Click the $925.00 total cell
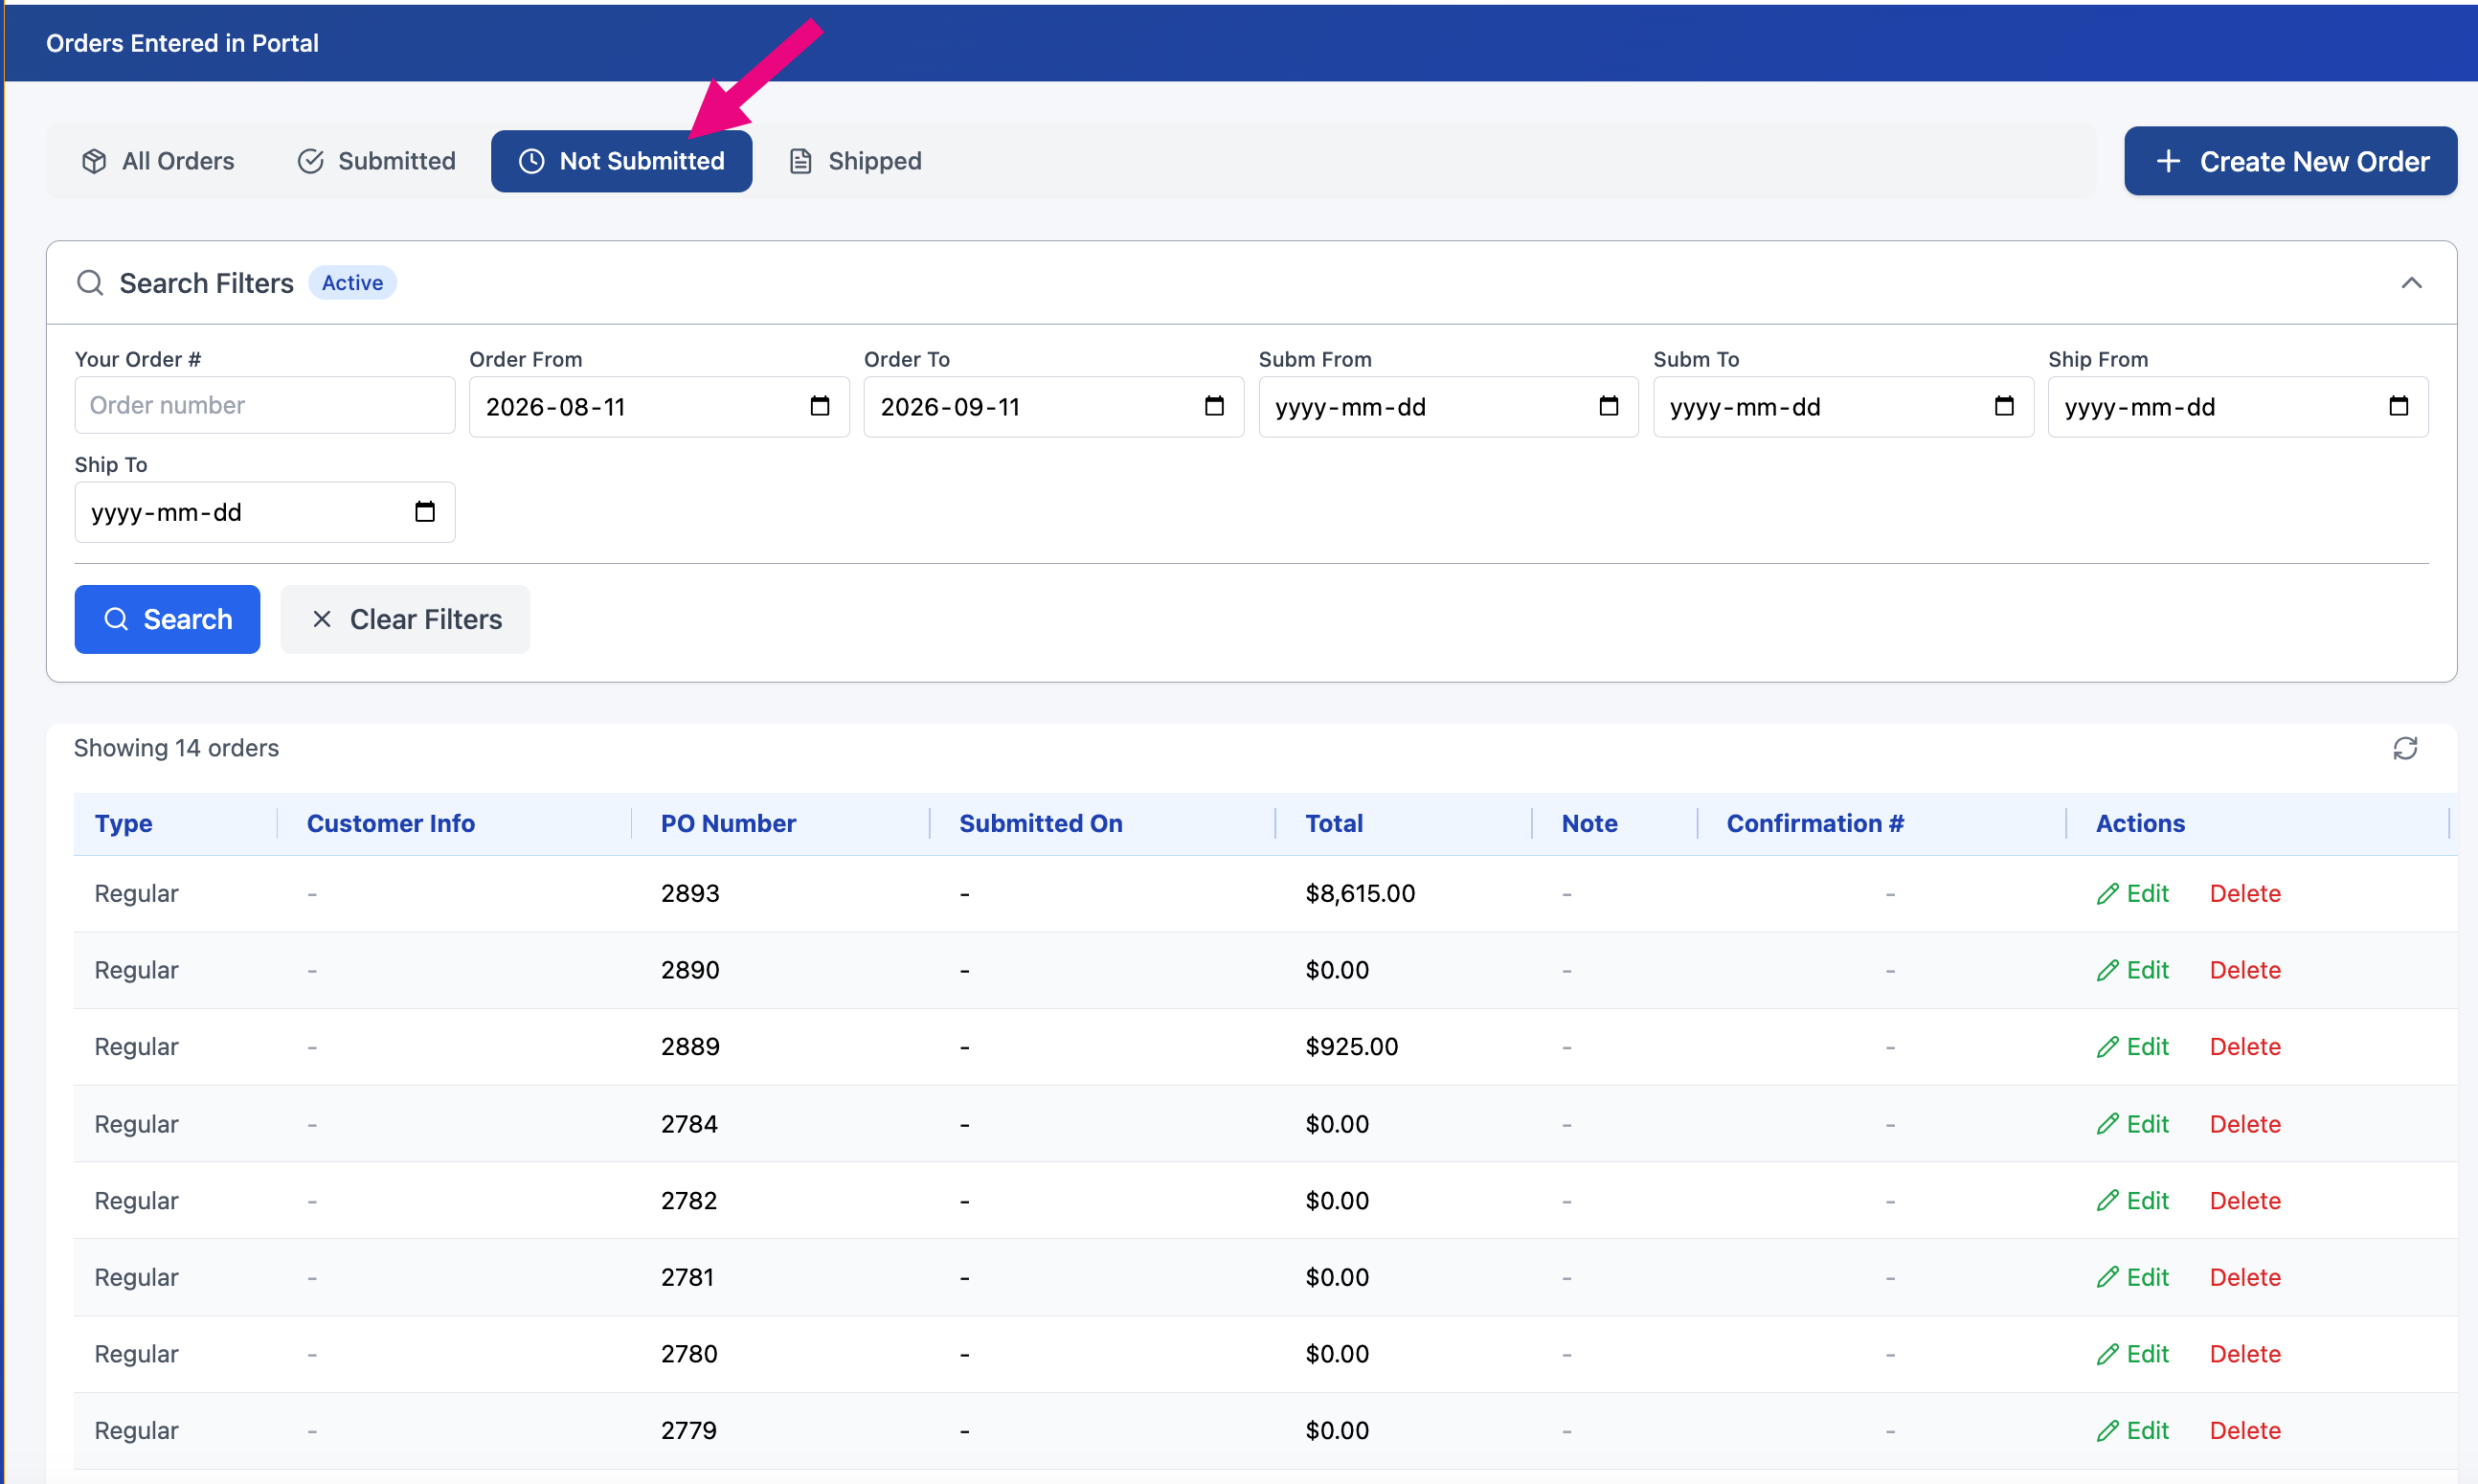 click(1351, 1046)
